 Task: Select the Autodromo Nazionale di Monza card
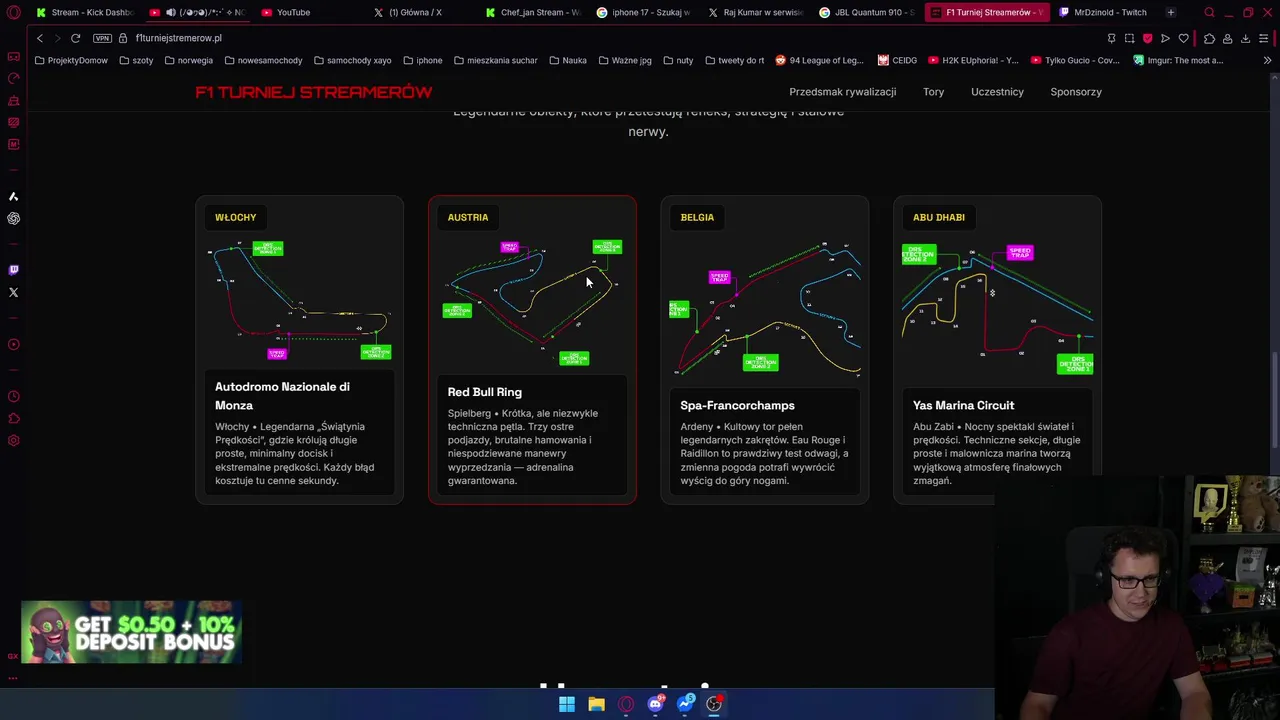coord(299,350)
